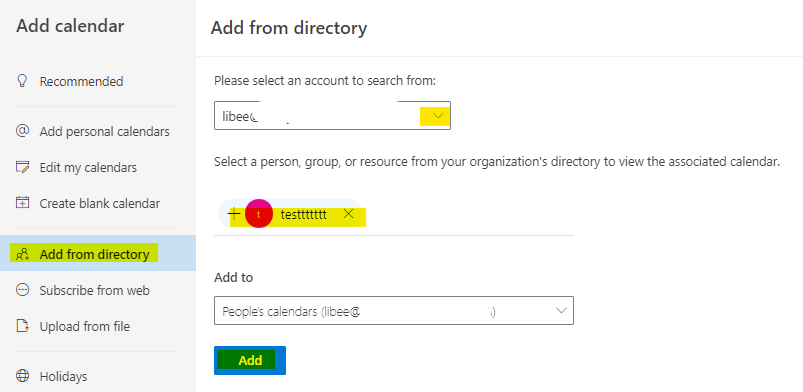Click the Create blank calendar plus icon
The width and height of the screenshot is (803, 392).
click(x=23, y=203)
